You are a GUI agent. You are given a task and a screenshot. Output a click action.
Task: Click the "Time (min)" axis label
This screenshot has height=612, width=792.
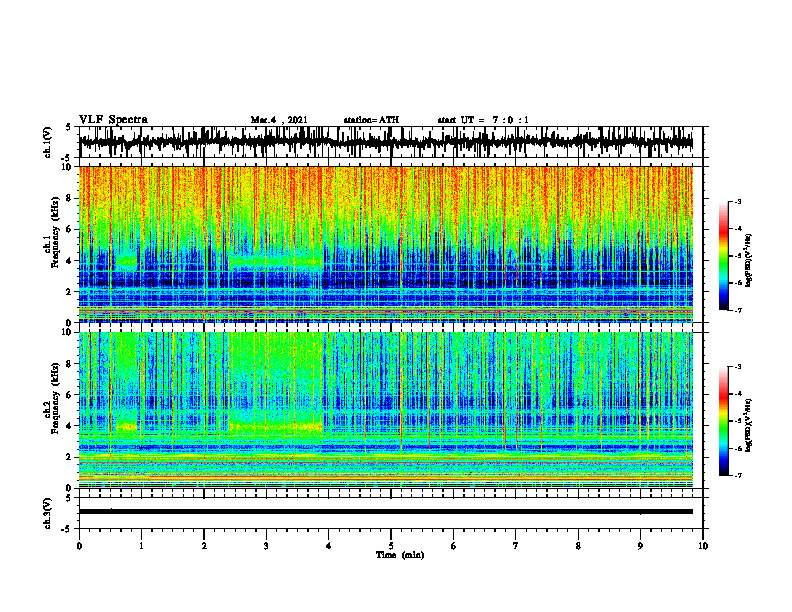[400, 555]
